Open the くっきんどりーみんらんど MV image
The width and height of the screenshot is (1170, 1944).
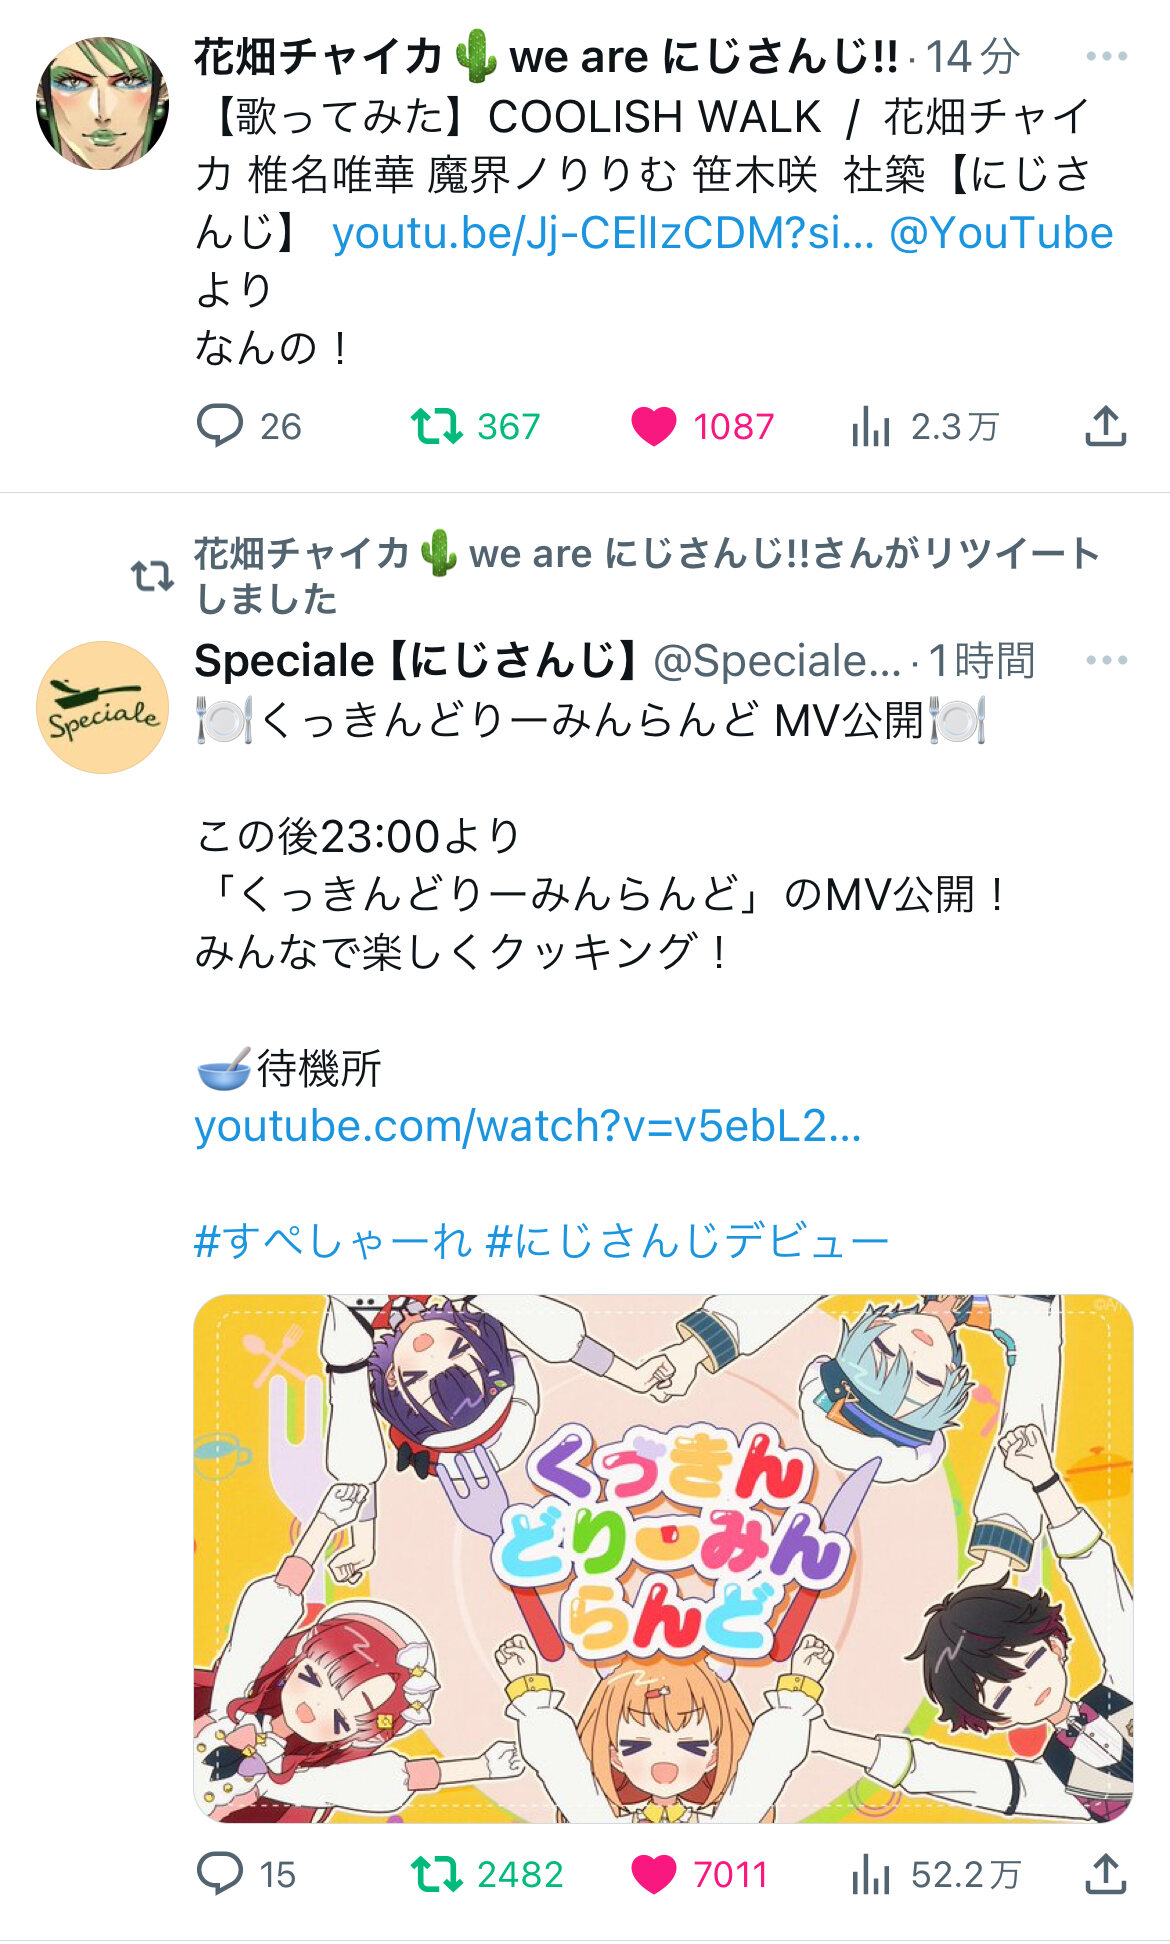coord(663,1558)
